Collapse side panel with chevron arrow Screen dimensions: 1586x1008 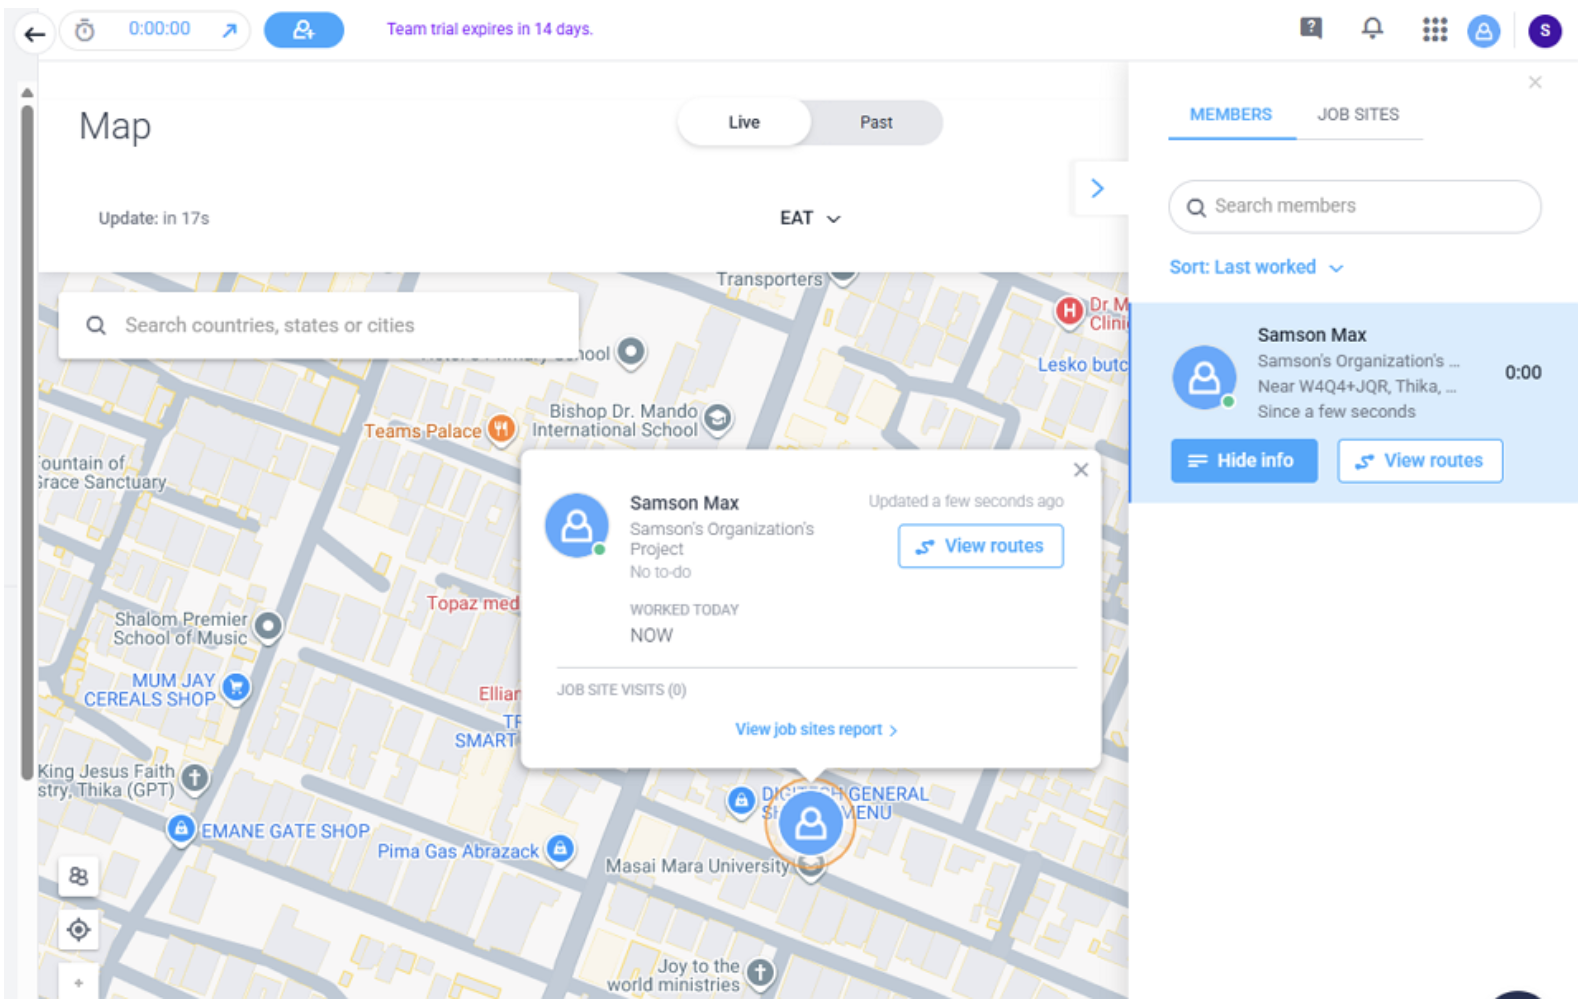click(x=1097, y=188)
